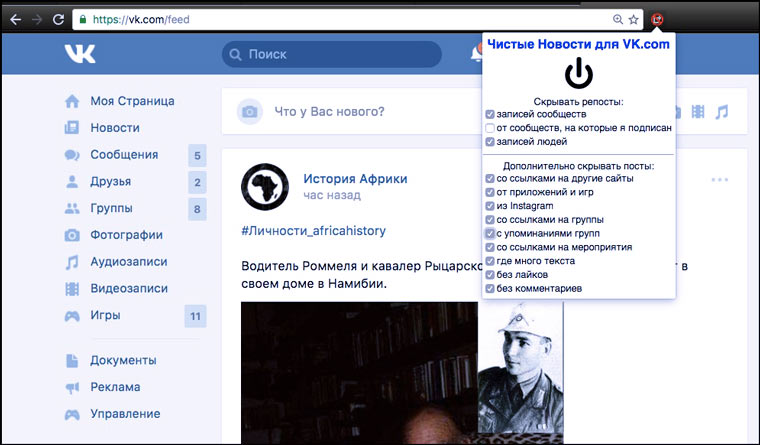Go back with the browser back arrow
The width and height of the screenshot is (760, 445).
16,19
